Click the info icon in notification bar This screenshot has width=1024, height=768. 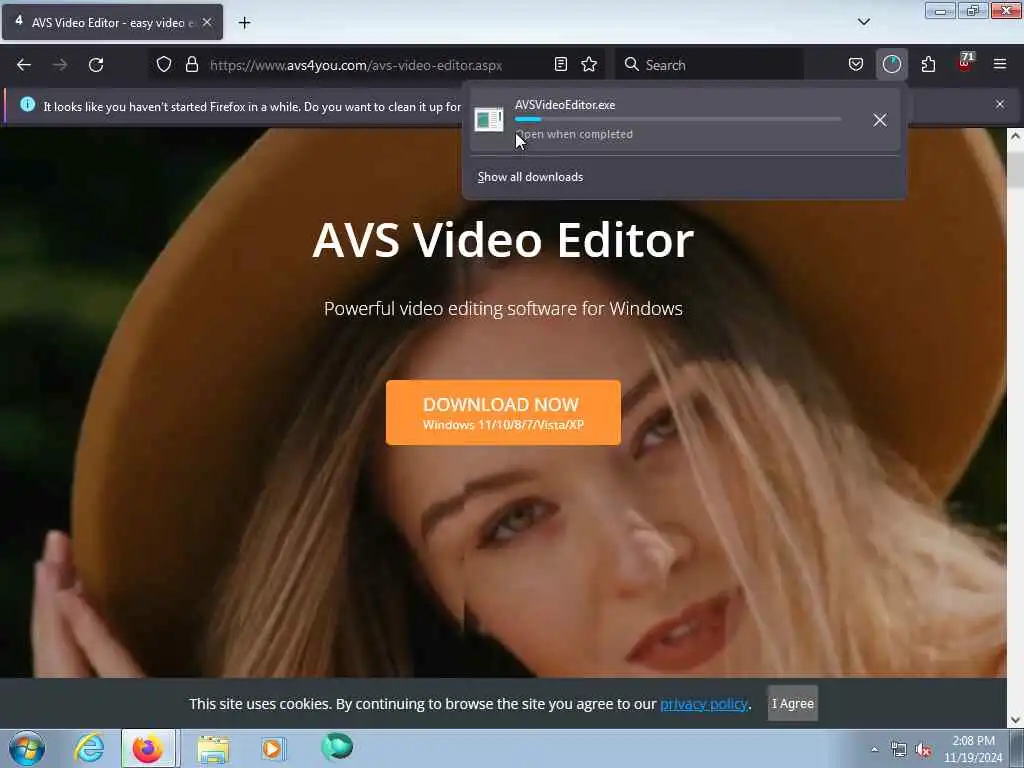(x=27, y=104)
